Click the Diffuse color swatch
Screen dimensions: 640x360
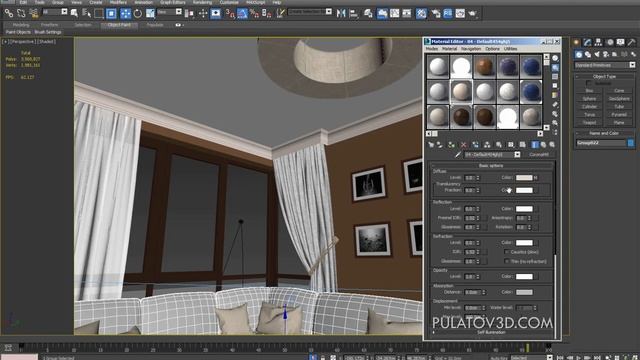[x=524, y=178]
